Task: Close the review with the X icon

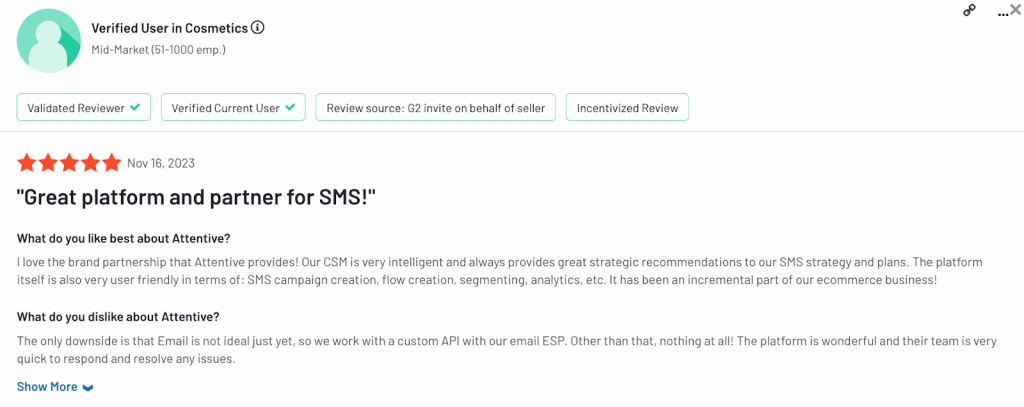Action: (x=1015, y=9)
